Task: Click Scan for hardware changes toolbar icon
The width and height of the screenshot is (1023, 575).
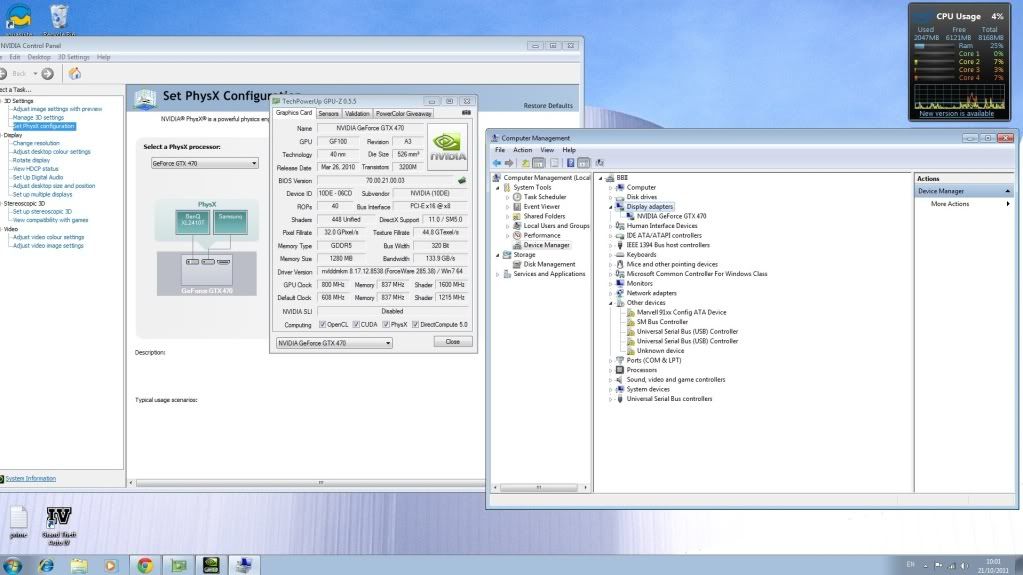Action: click(x=600, y=163)
